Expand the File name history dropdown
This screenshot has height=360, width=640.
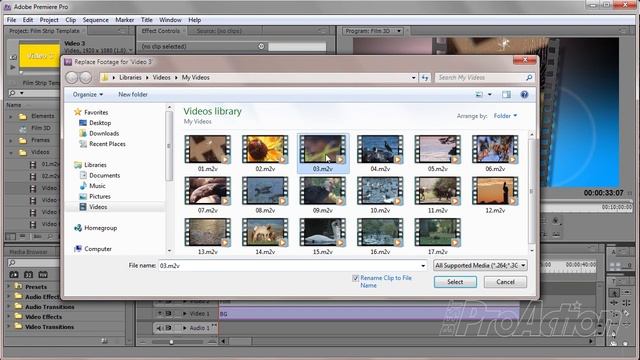(423, 266)
